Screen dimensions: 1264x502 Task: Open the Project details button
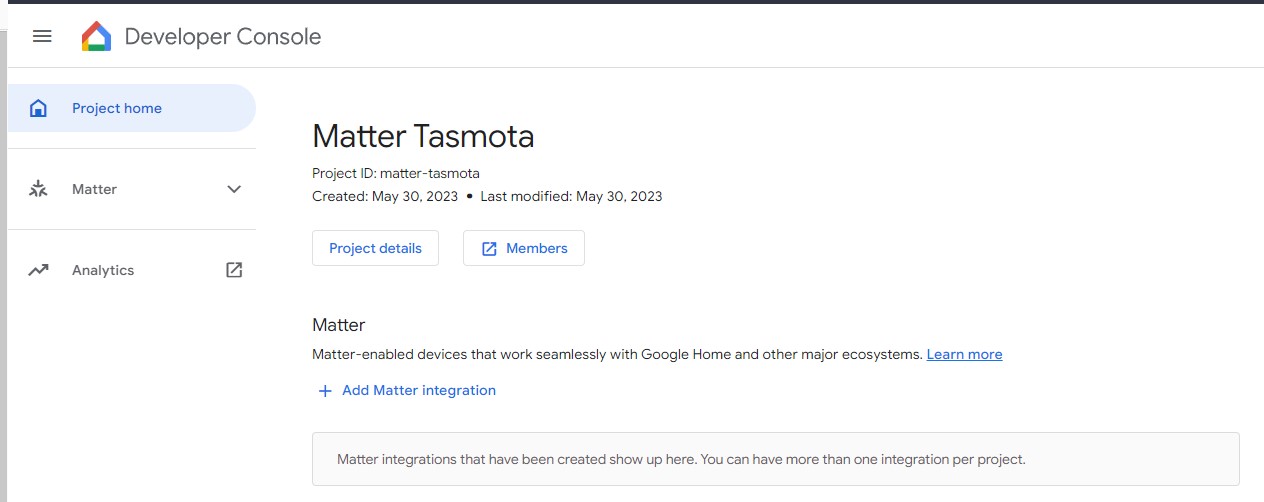[375, 248]
